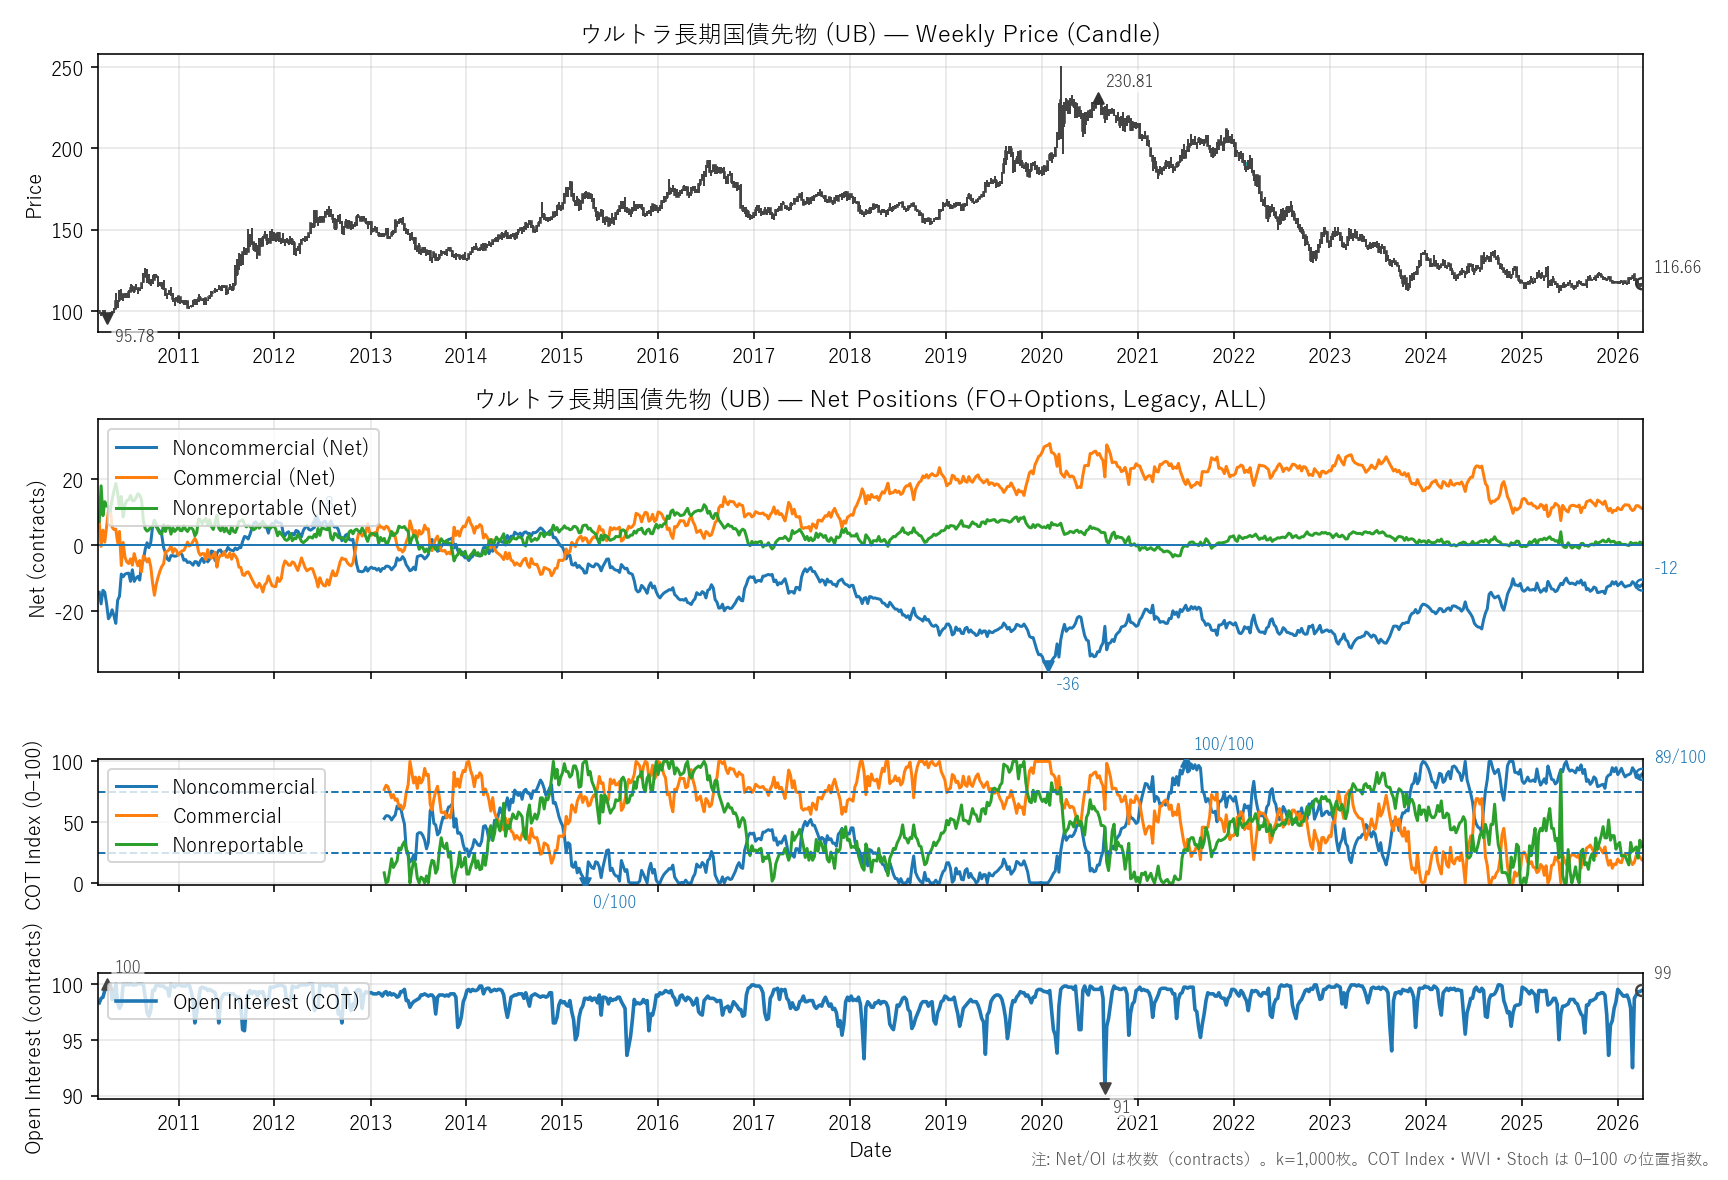Viewport: 1728px width, 1180px height.
Task: Click the Open Interest (COT) legend line swatch
Action: [x=136, y=1002]
